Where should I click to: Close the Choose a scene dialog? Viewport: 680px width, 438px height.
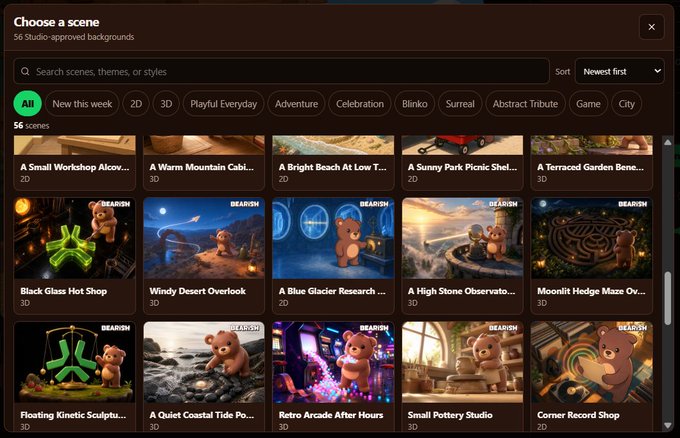click(651, 27)
